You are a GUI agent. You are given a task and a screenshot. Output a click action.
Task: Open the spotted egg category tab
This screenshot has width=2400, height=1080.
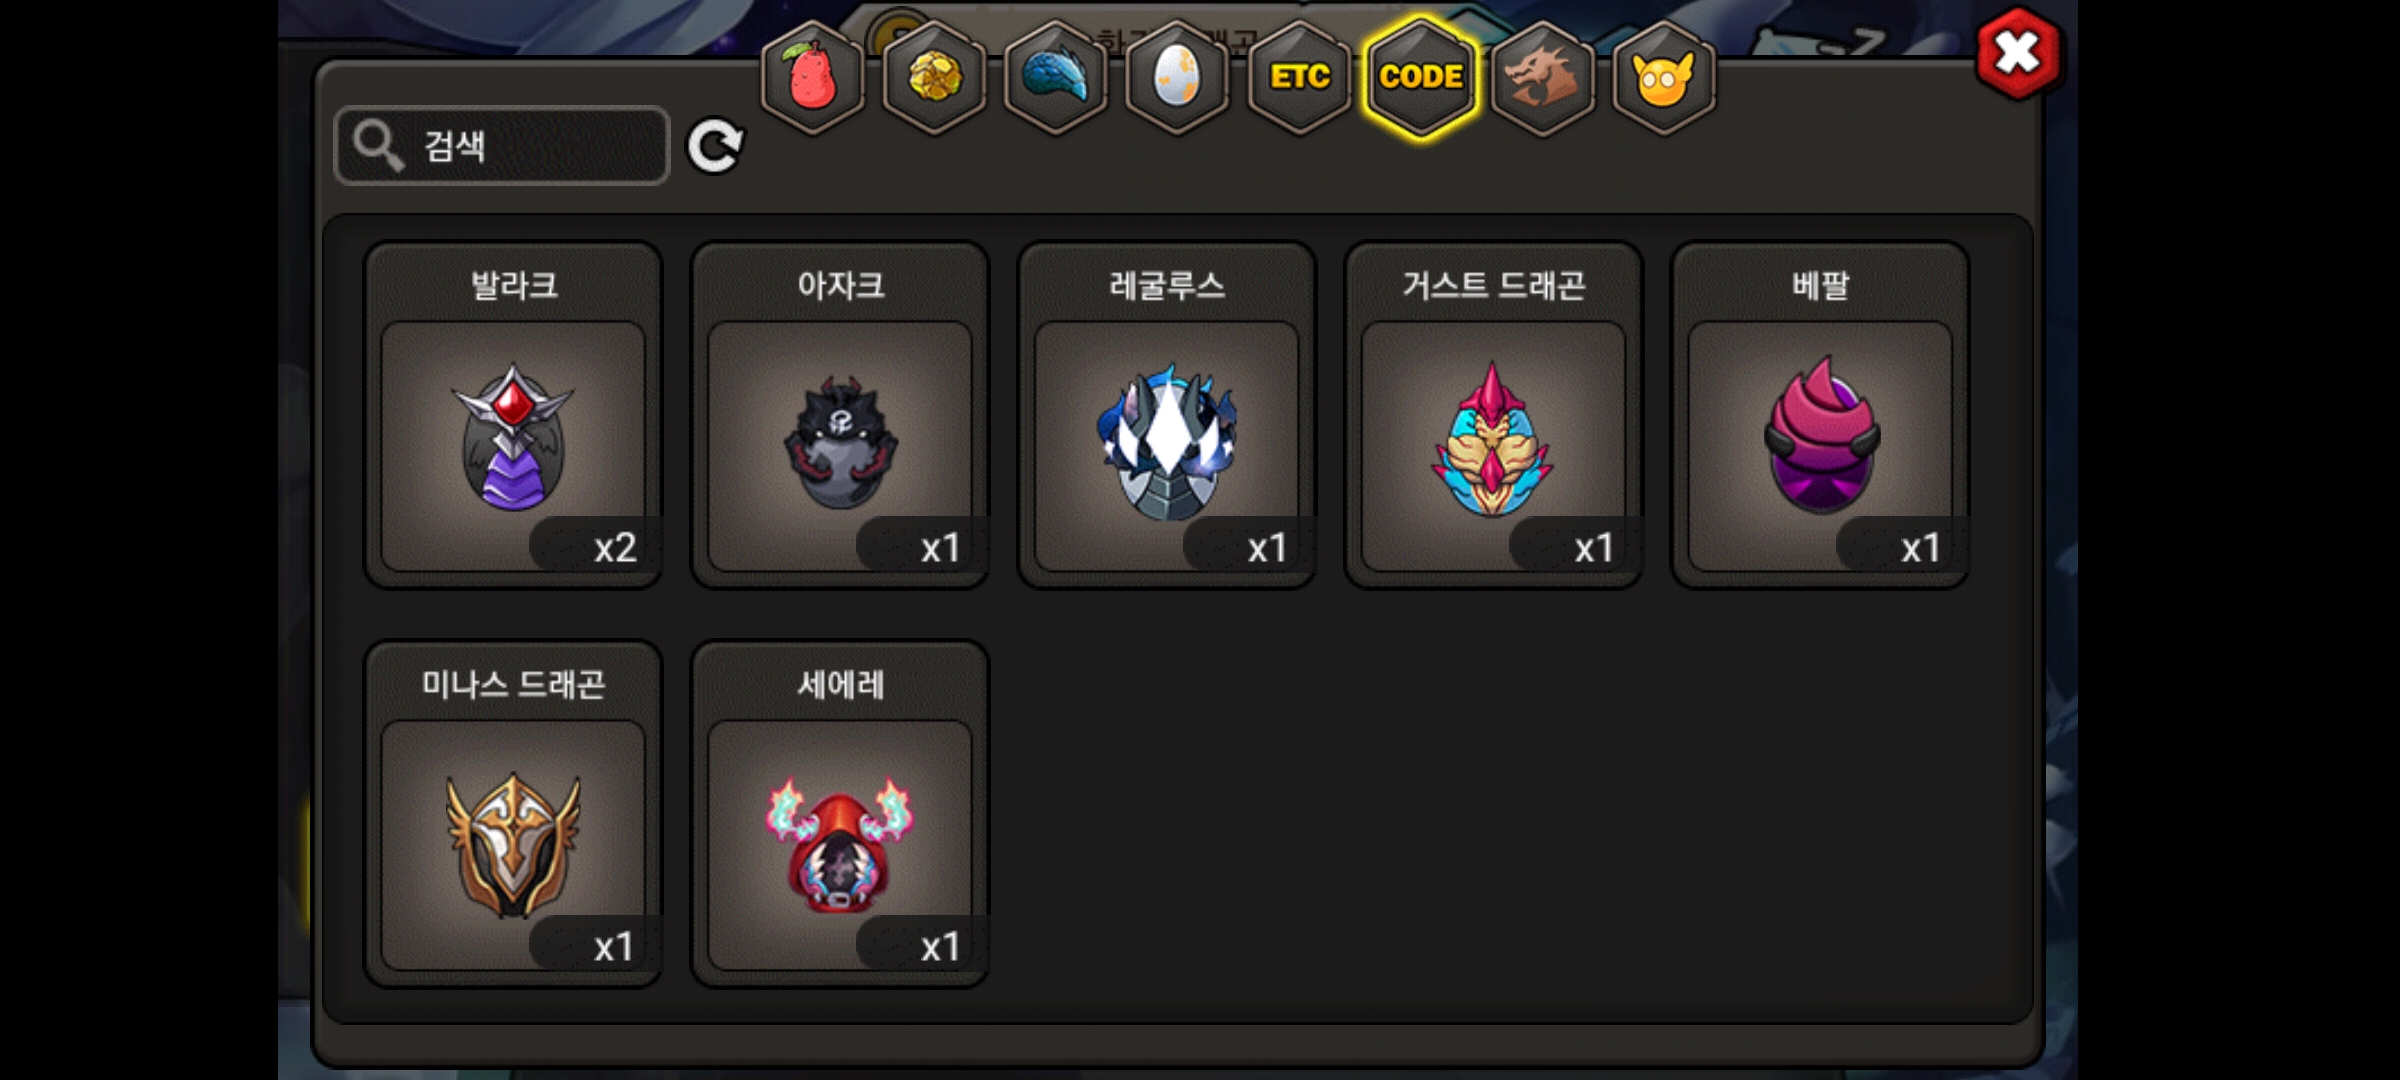[1177, 77]
